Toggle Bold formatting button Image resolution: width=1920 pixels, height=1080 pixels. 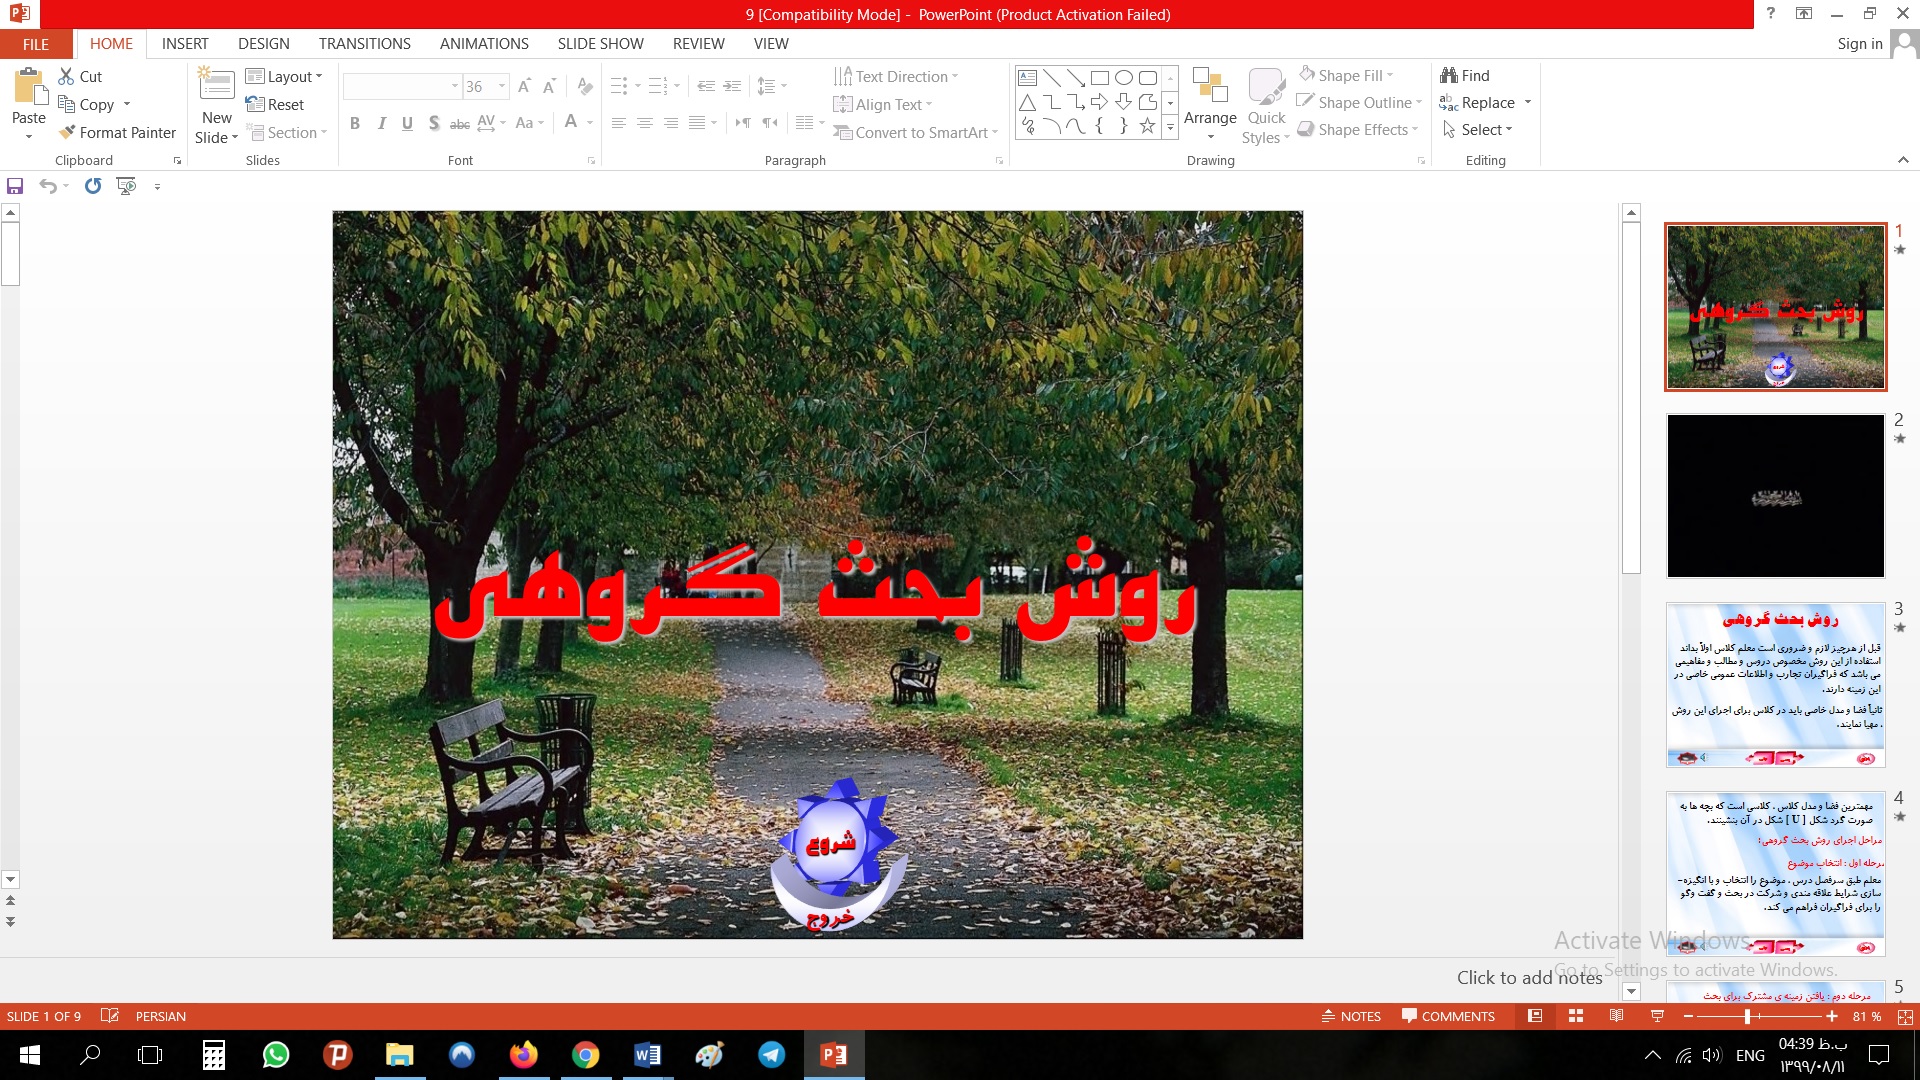point(354,123)
